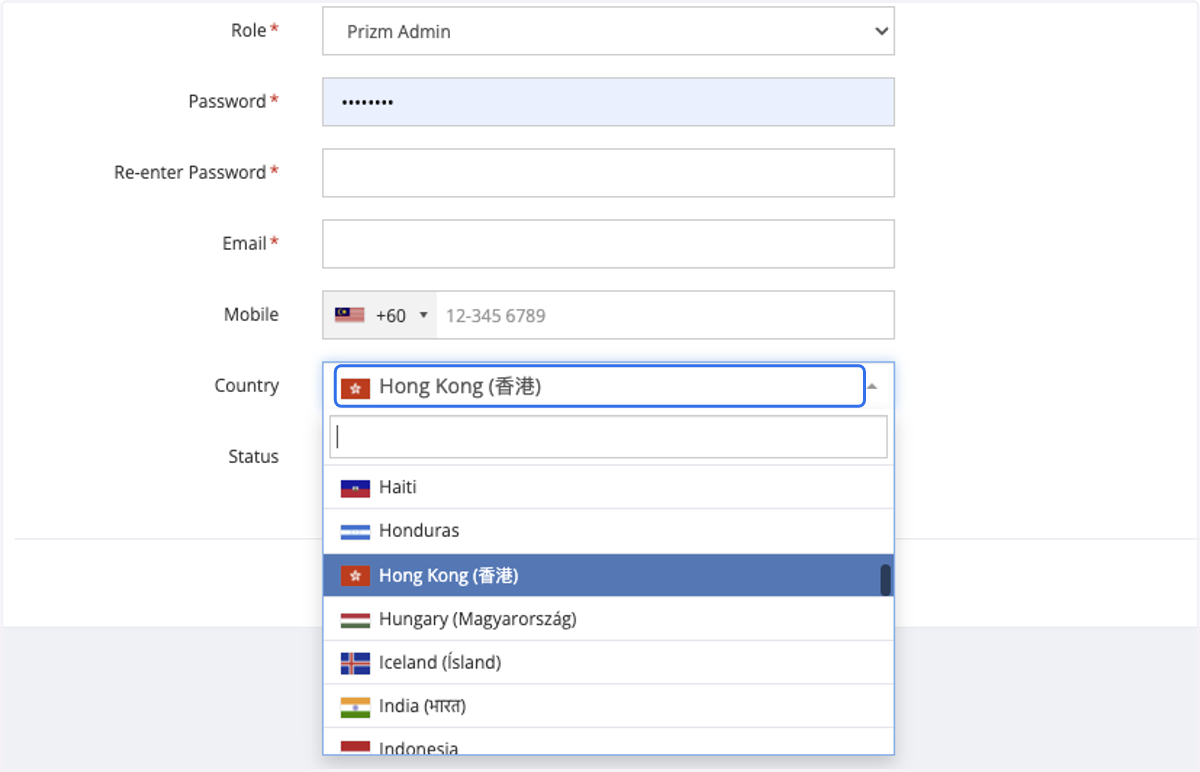Click the Haiti flag icon
Viewport: 1200px width, 772px height.
point(355,488)
